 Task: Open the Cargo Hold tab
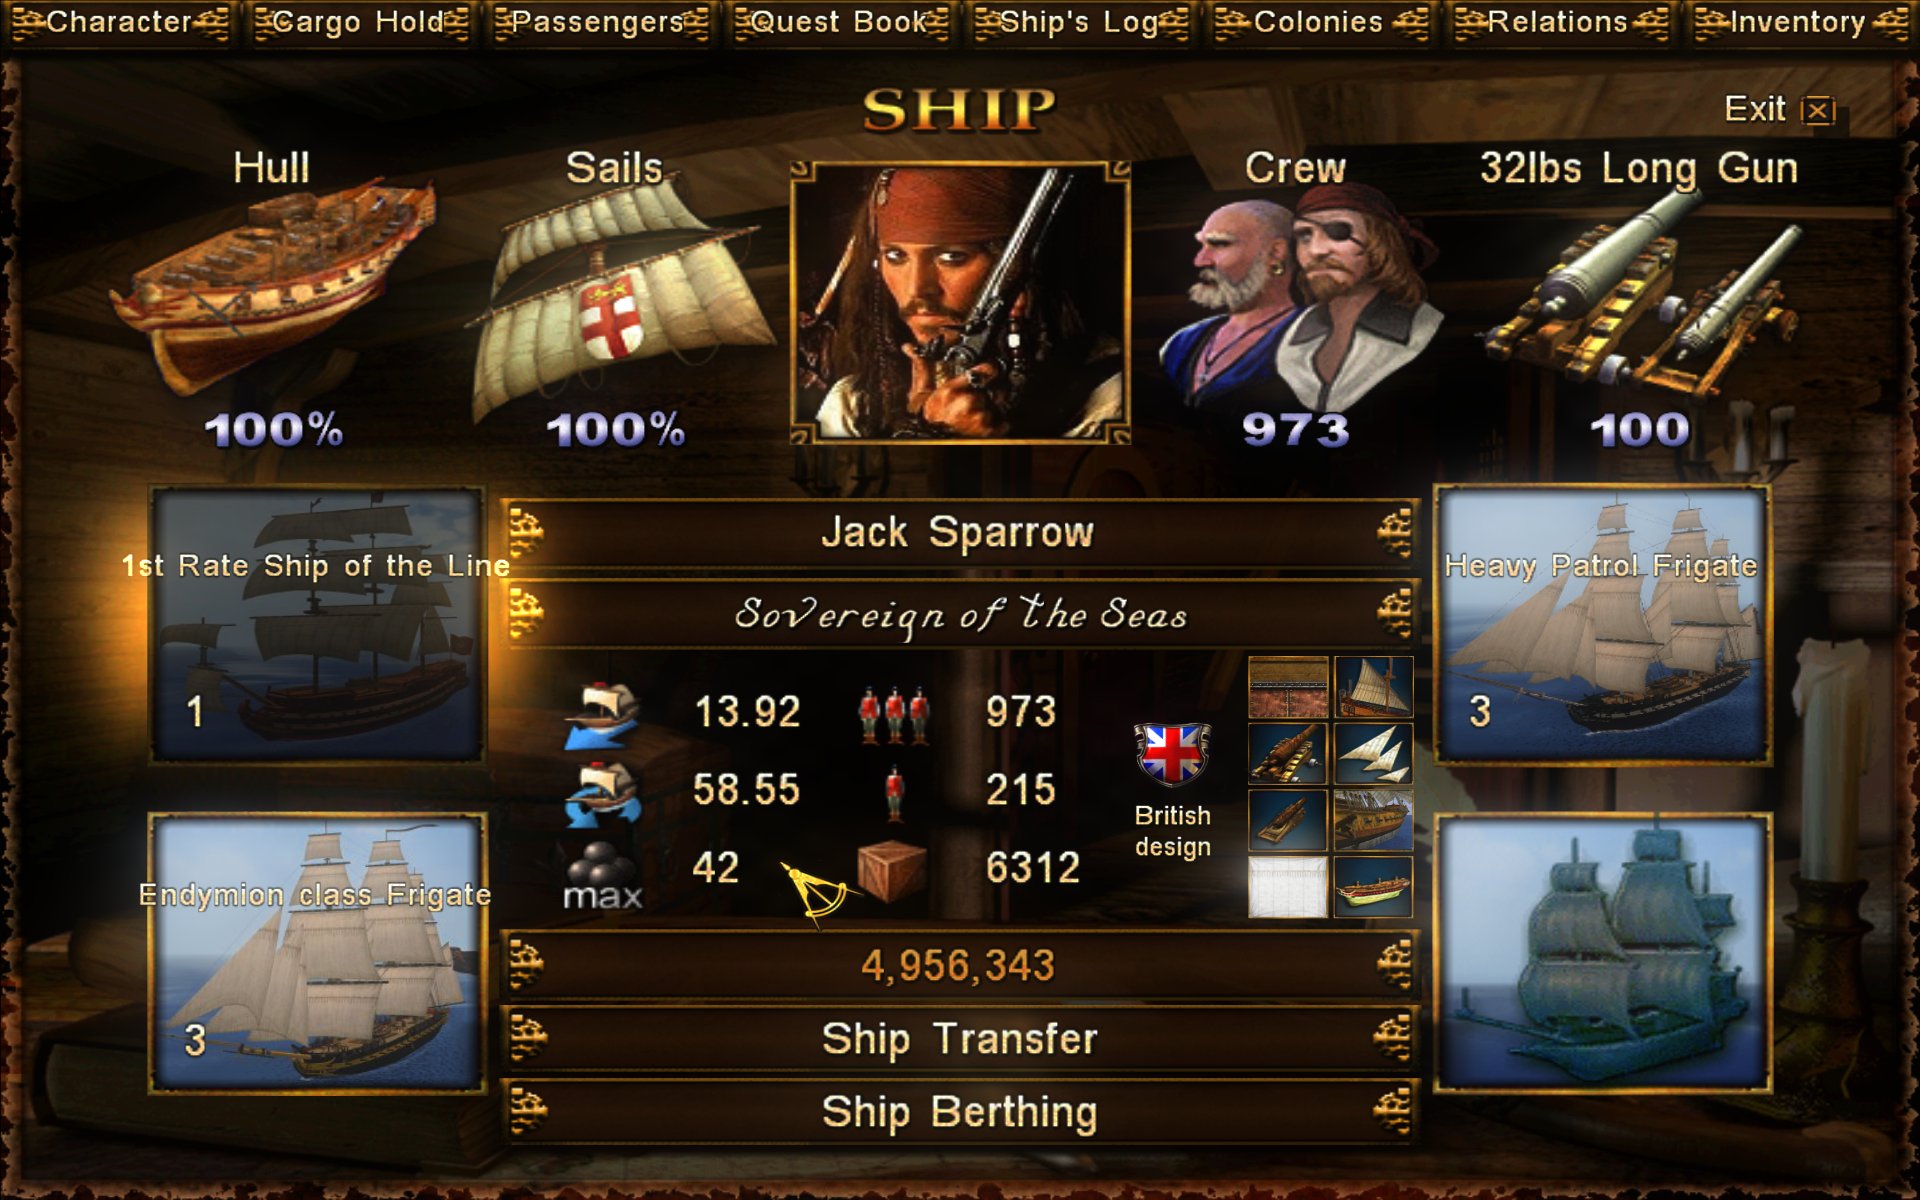pos(358,22)
